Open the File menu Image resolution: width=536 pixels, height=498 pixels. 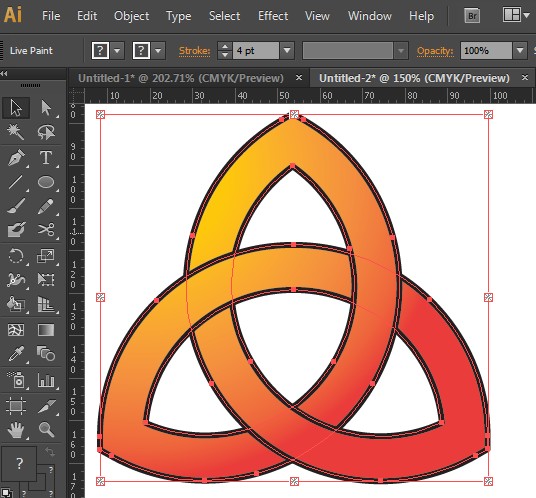click(51, 16)
